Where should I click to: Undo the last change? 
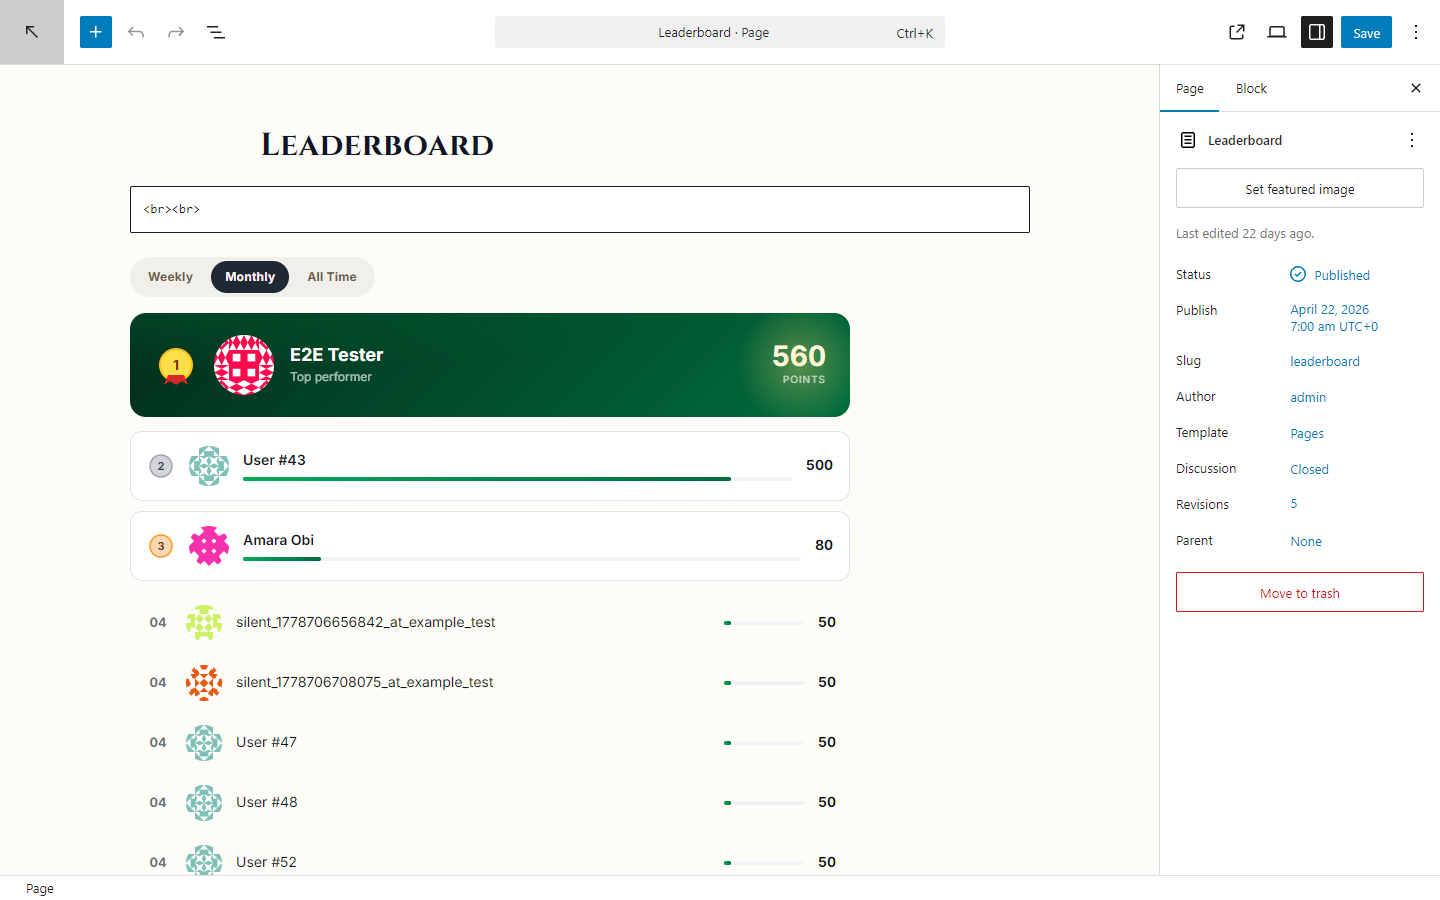point(136,32)
